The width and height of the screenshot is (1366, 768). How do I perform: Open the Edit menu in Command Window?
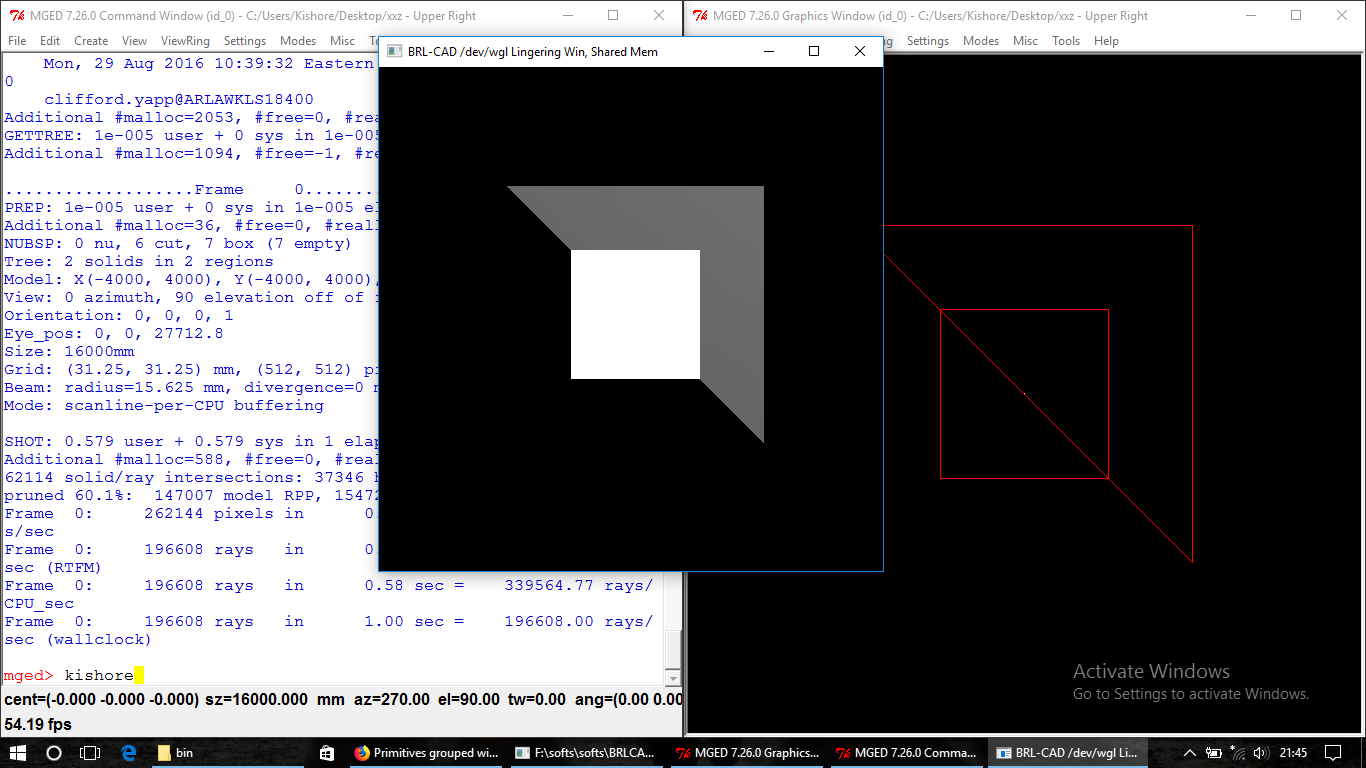[x=50, y=41]
